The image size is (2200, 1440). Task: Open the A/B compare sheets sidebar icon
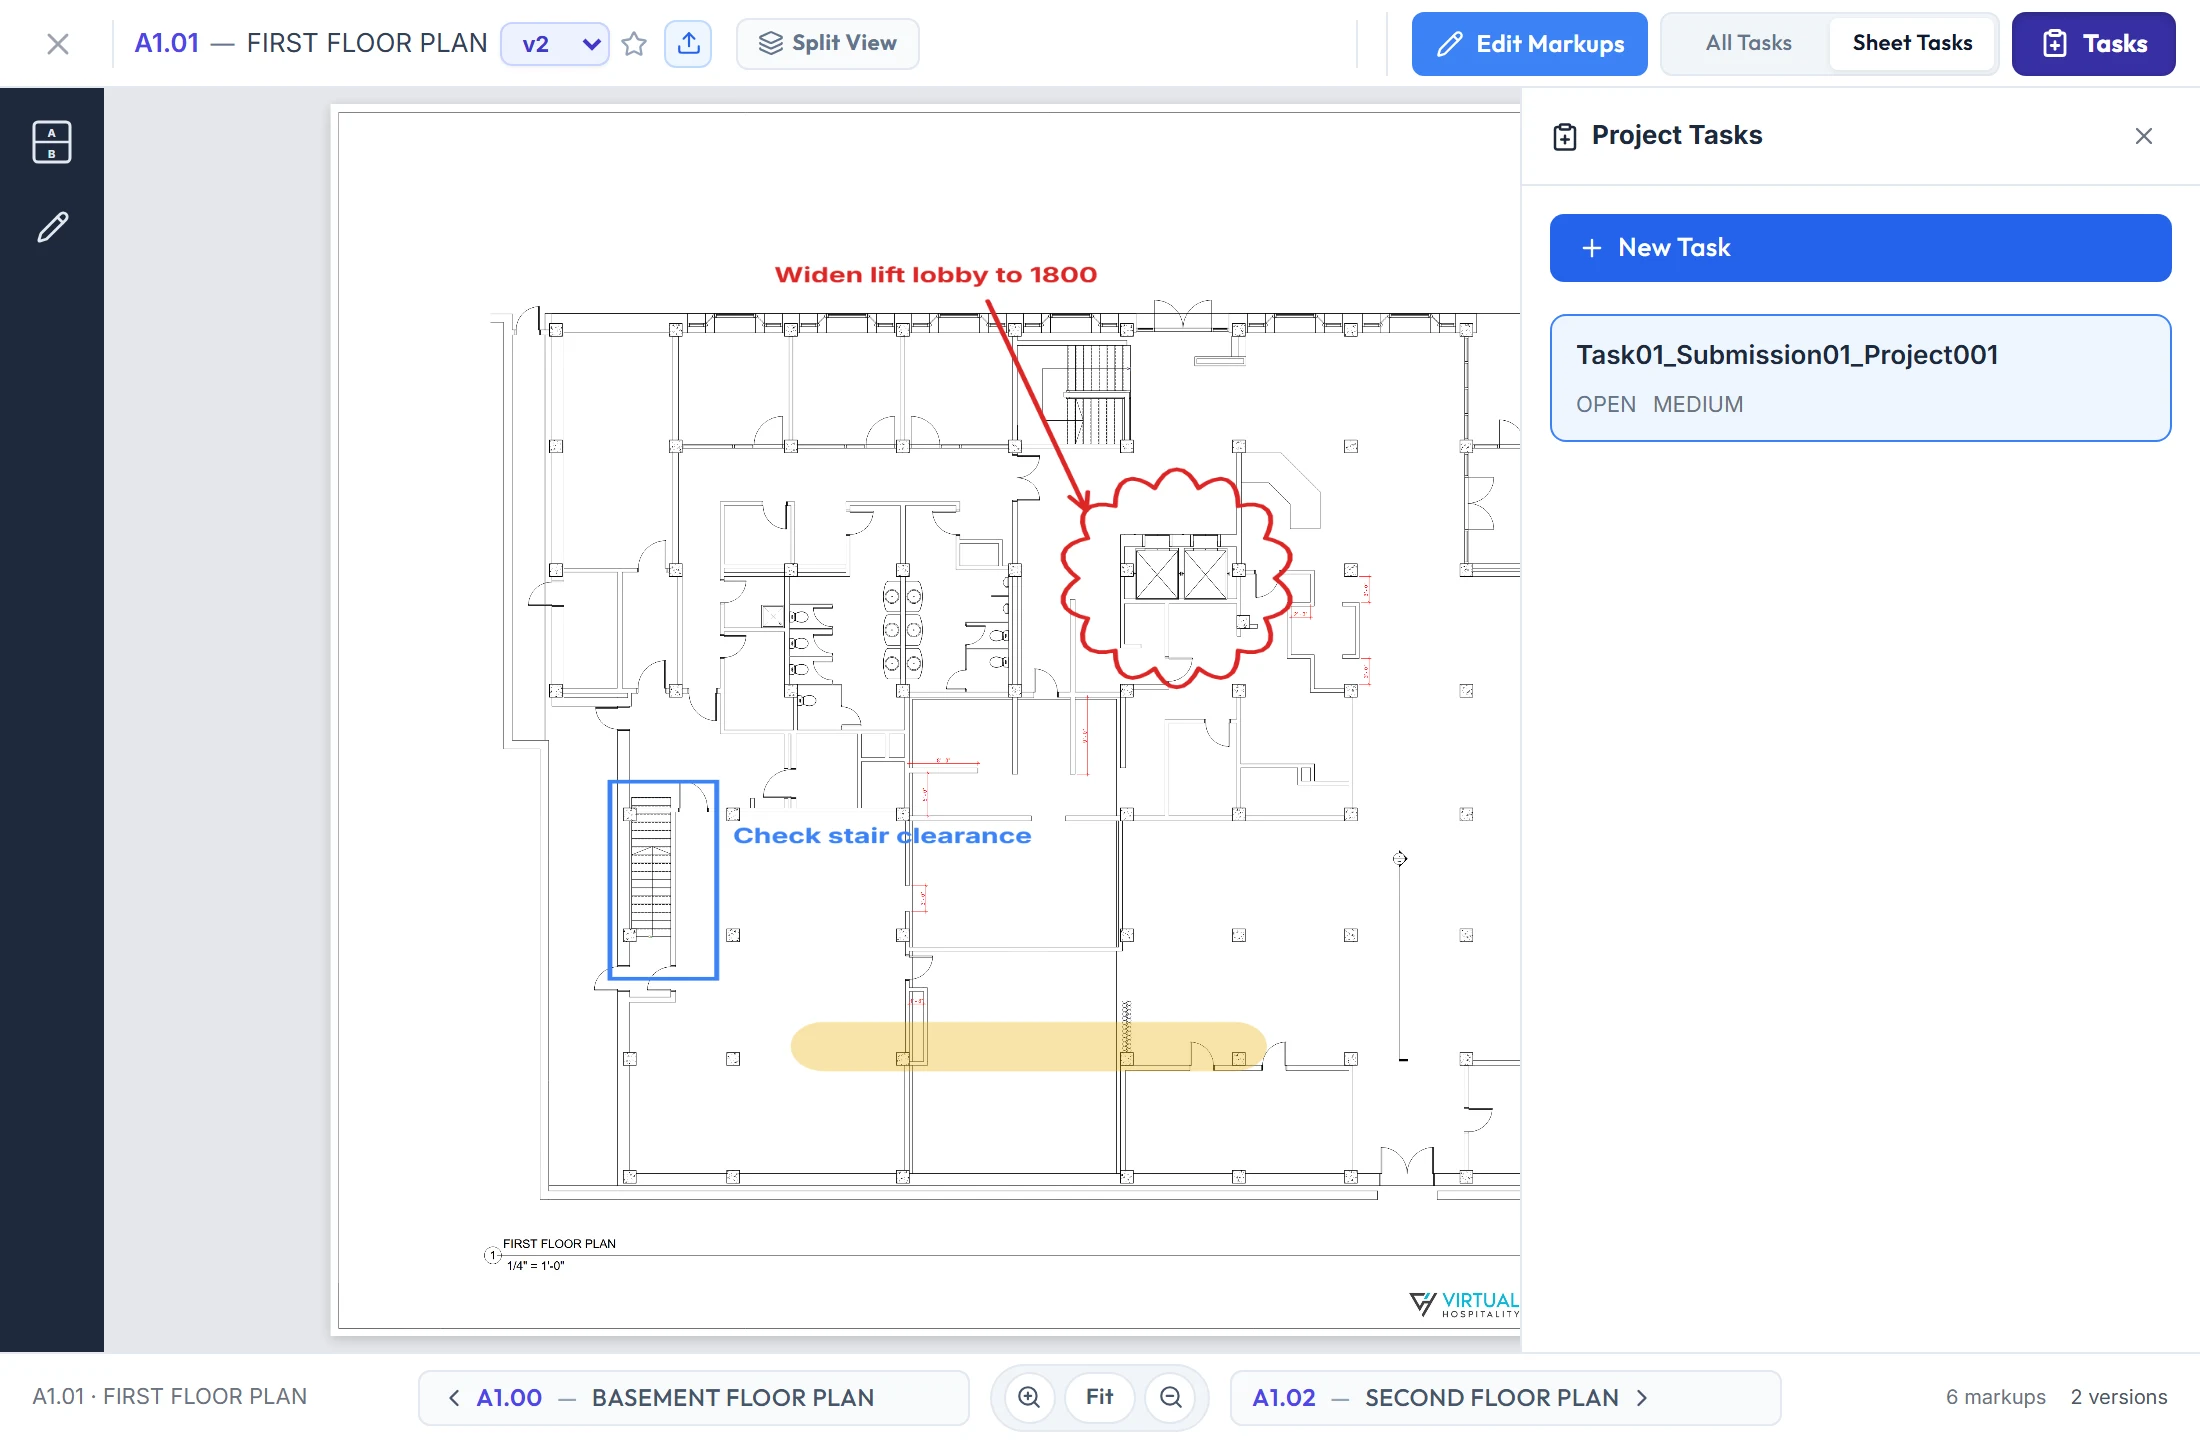point(52,142)
